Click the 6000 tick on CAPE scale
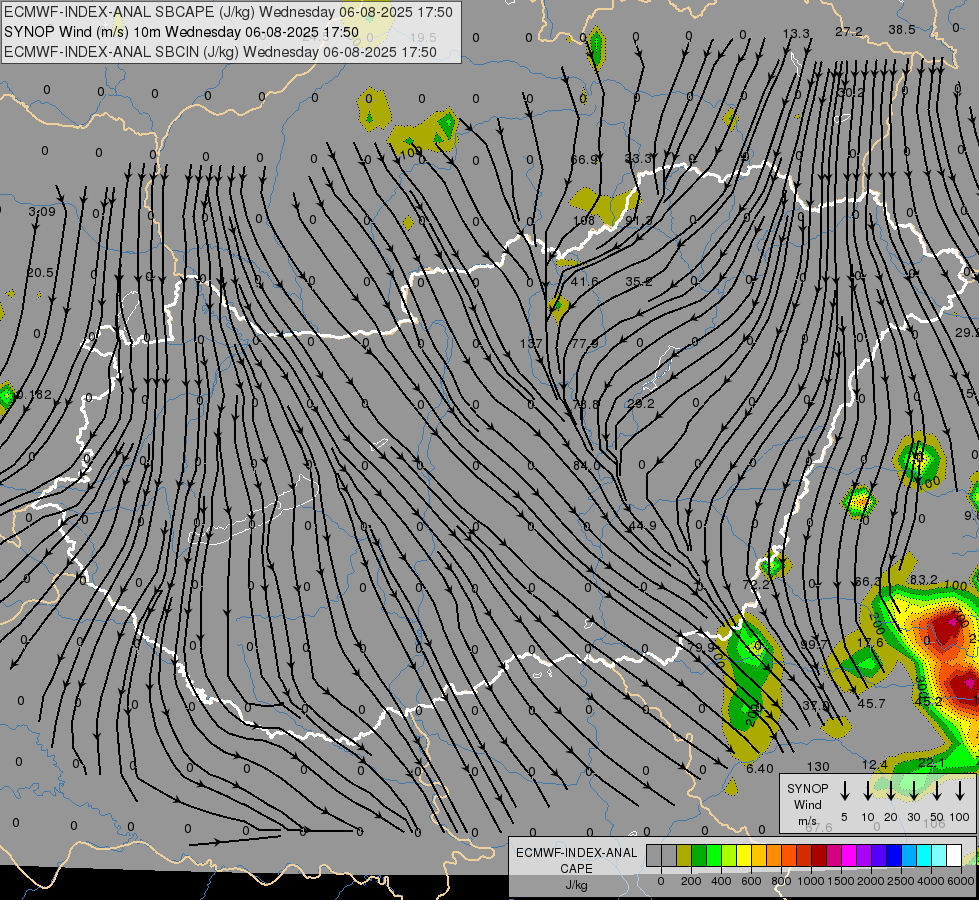The height and width of the screenshot is (900, 979). 961,881
